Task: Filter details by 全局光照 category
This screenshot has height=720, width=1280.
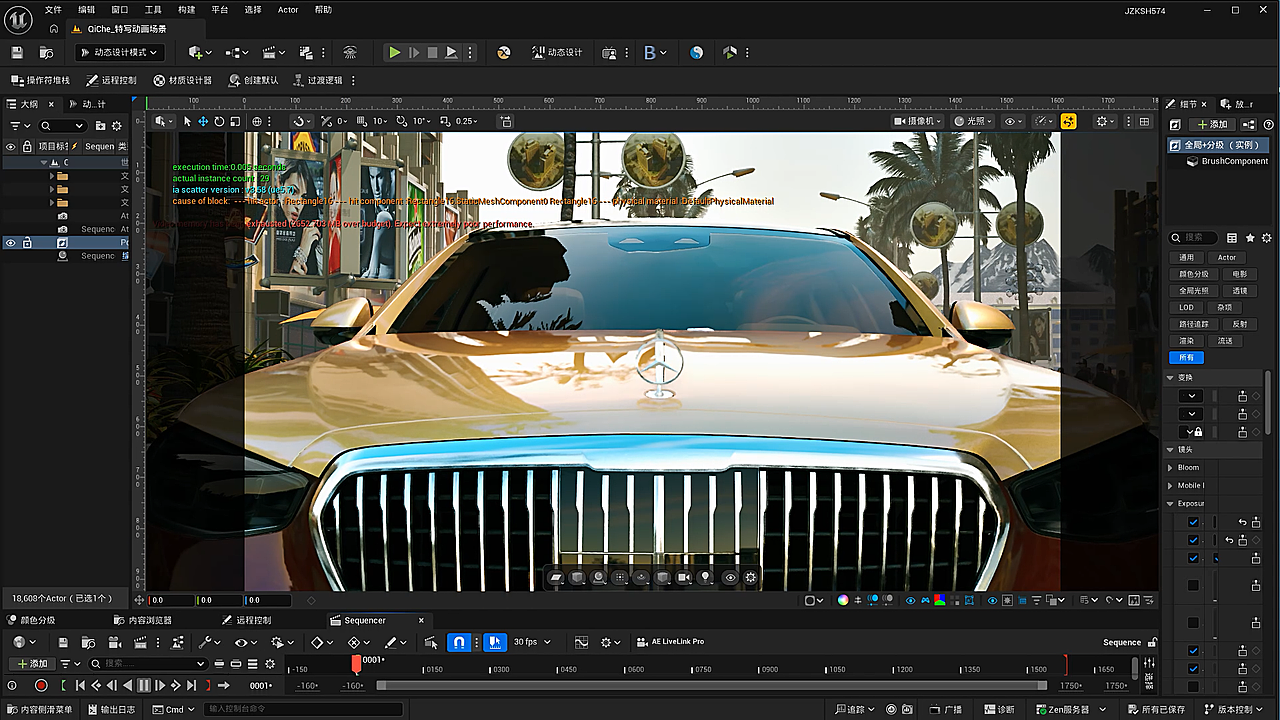Action: pyautogui.click(x=1193, y=291)
